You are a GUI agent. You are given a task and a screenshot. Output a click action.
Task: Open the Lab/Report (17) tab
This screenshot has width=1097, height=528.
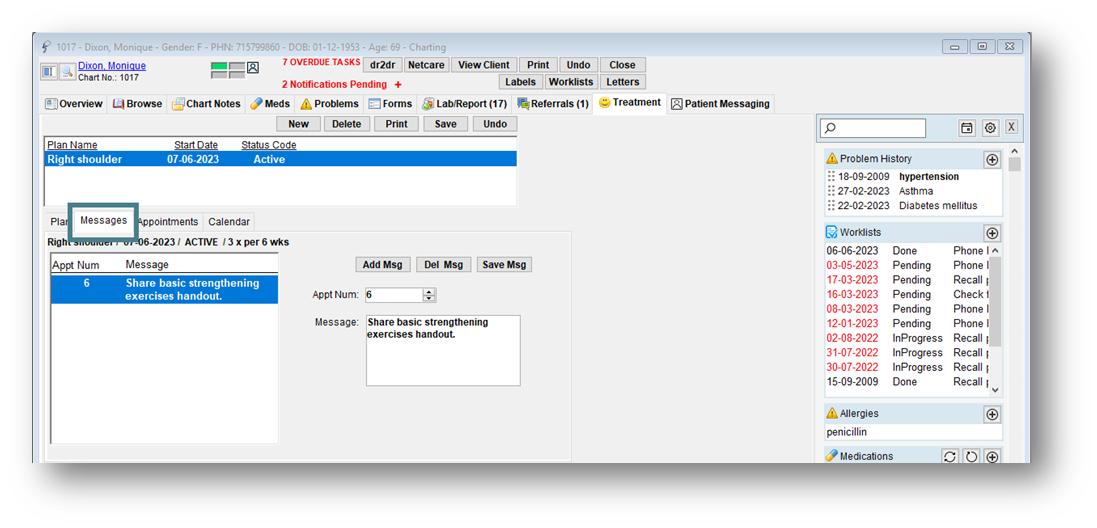point(465,104)
